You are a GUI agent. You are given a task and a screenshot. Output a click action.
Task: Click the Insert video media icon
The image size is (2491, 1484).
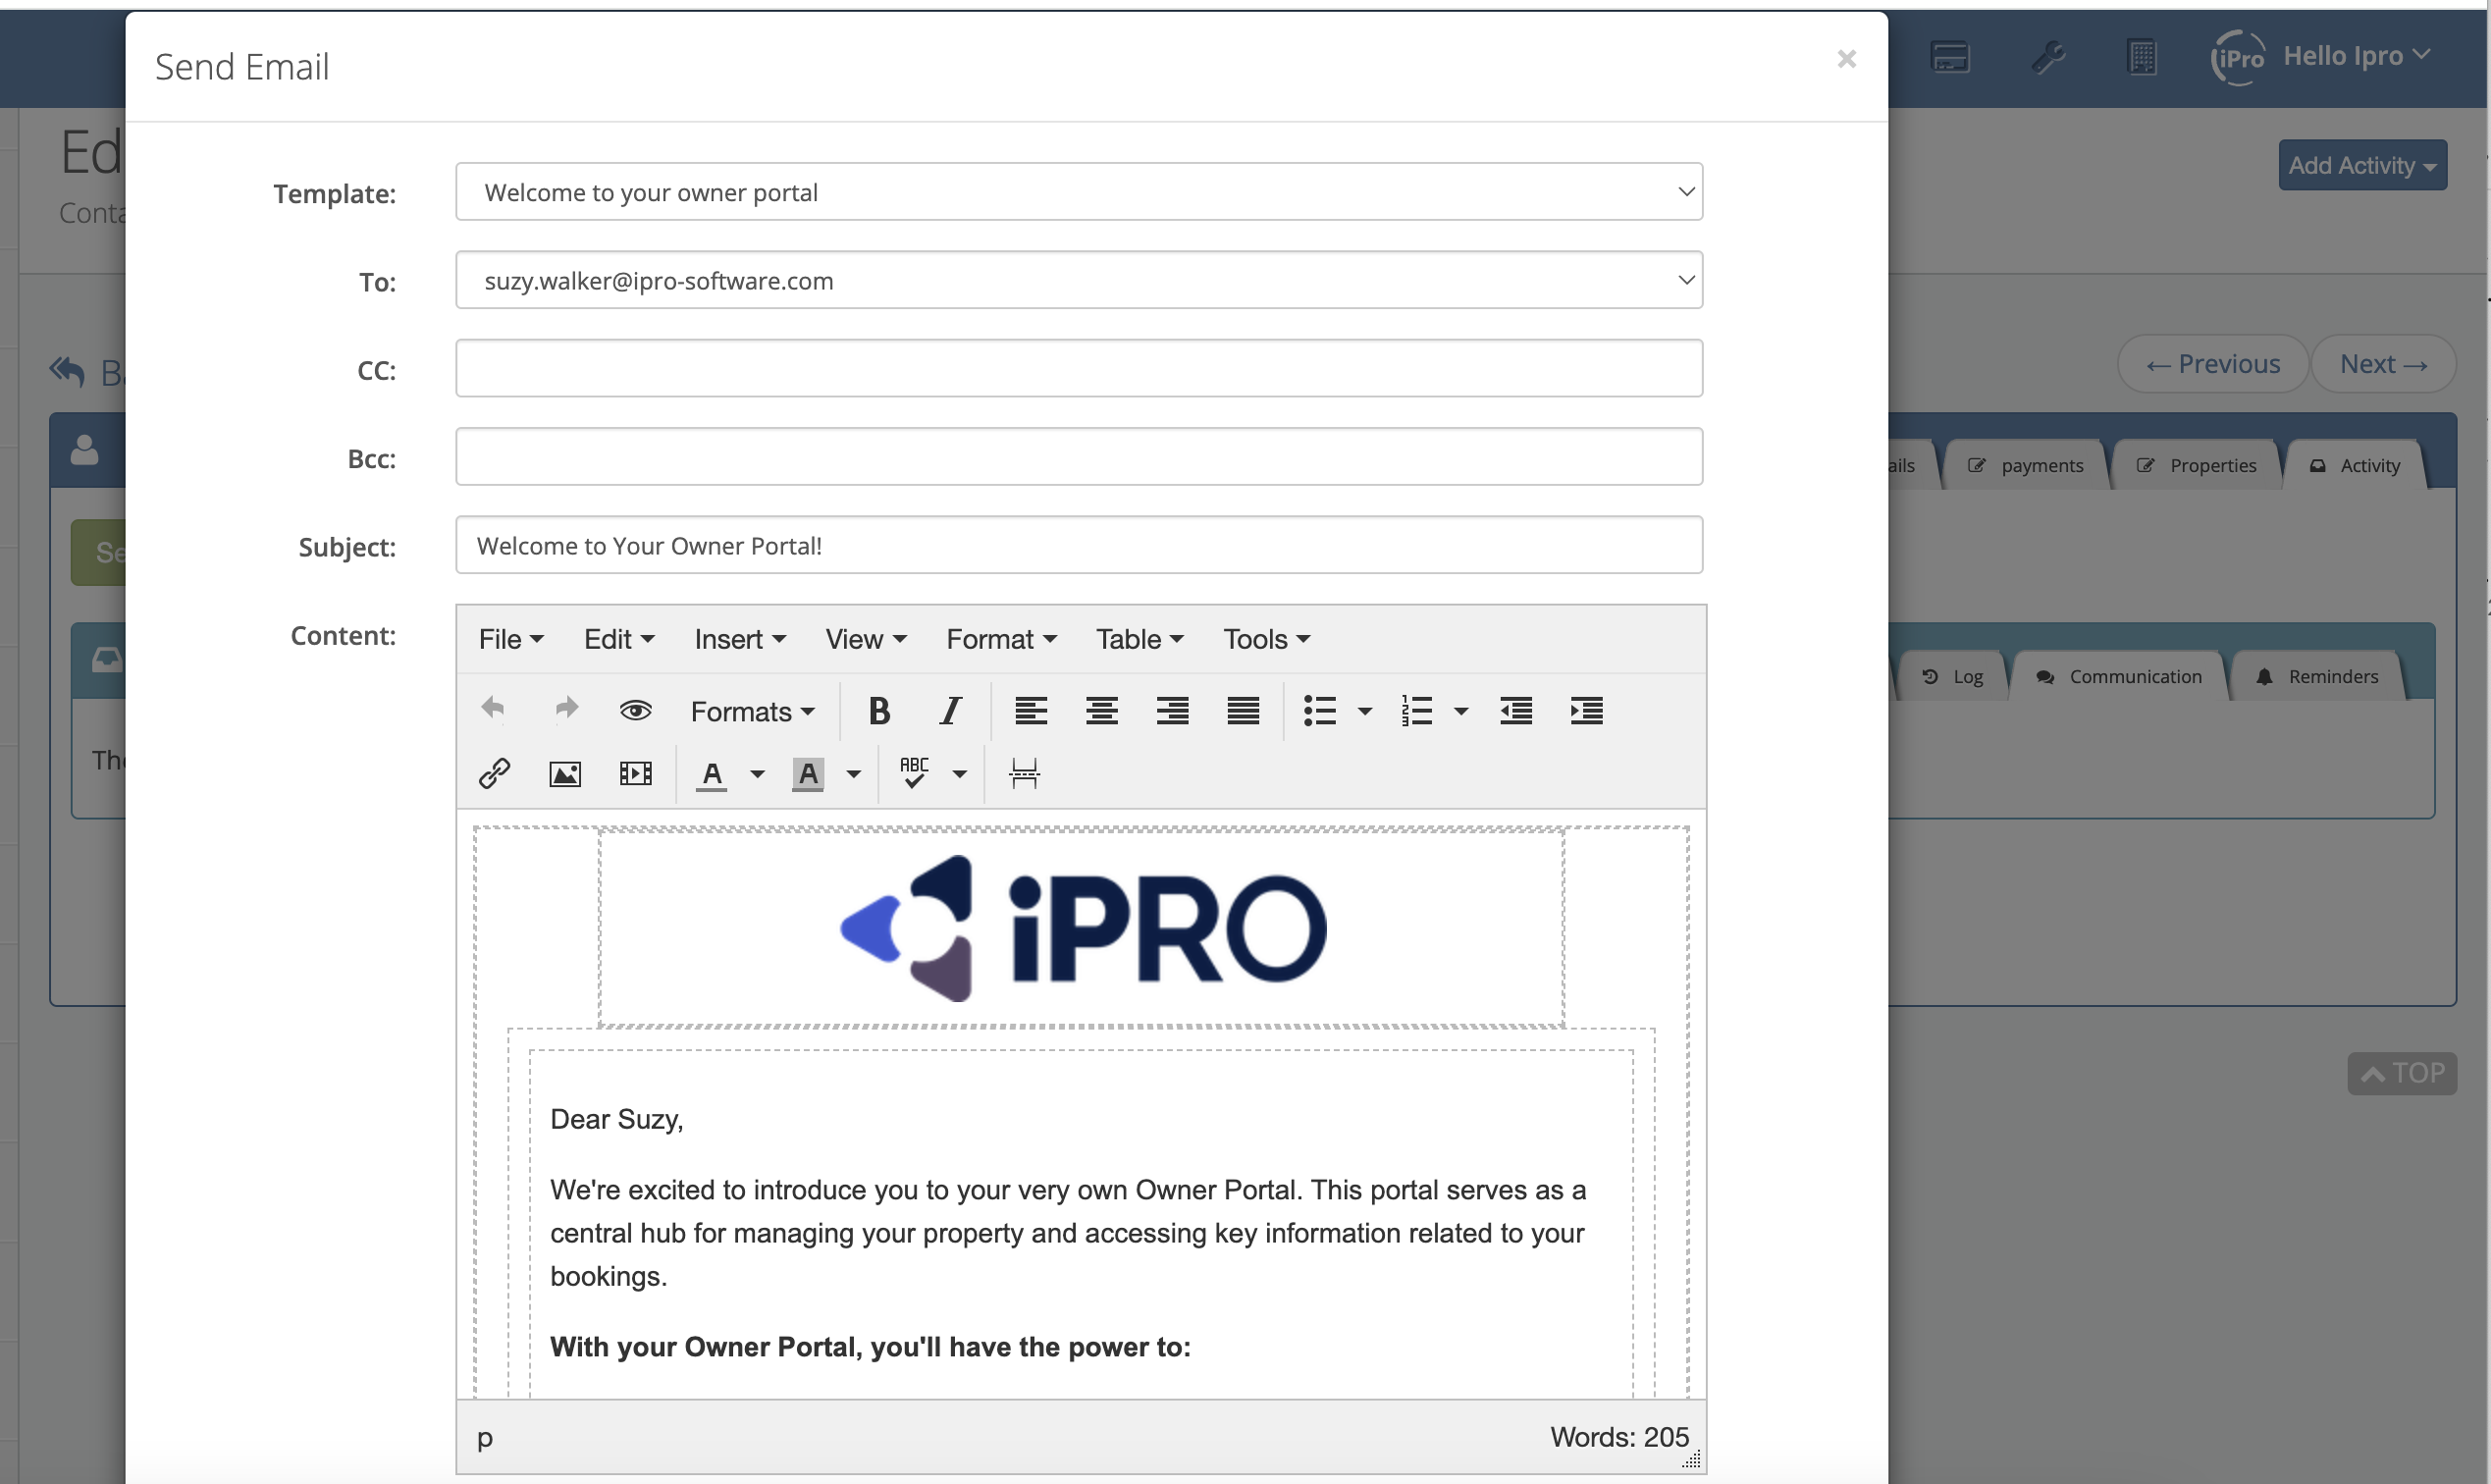[635, 773]
